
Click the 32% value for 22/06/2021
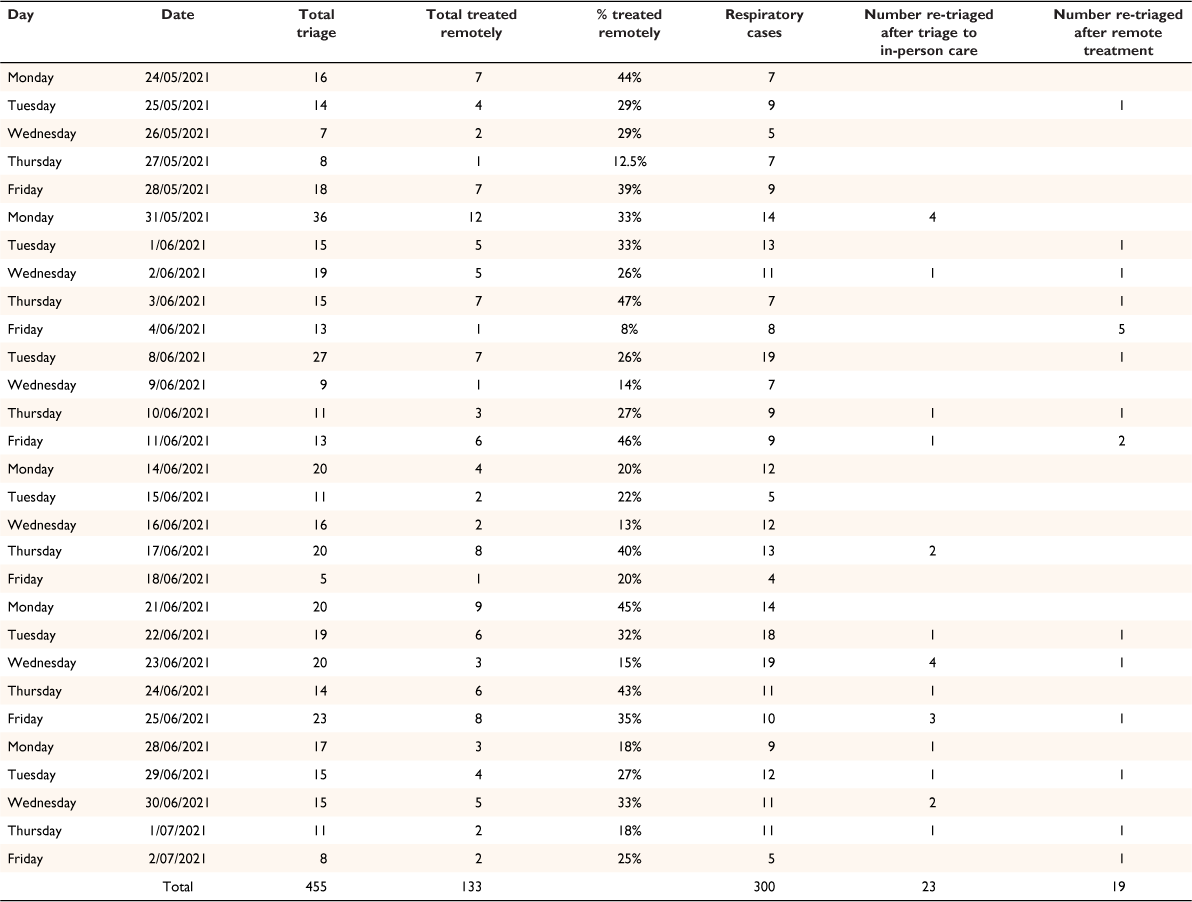click(629, 635)
